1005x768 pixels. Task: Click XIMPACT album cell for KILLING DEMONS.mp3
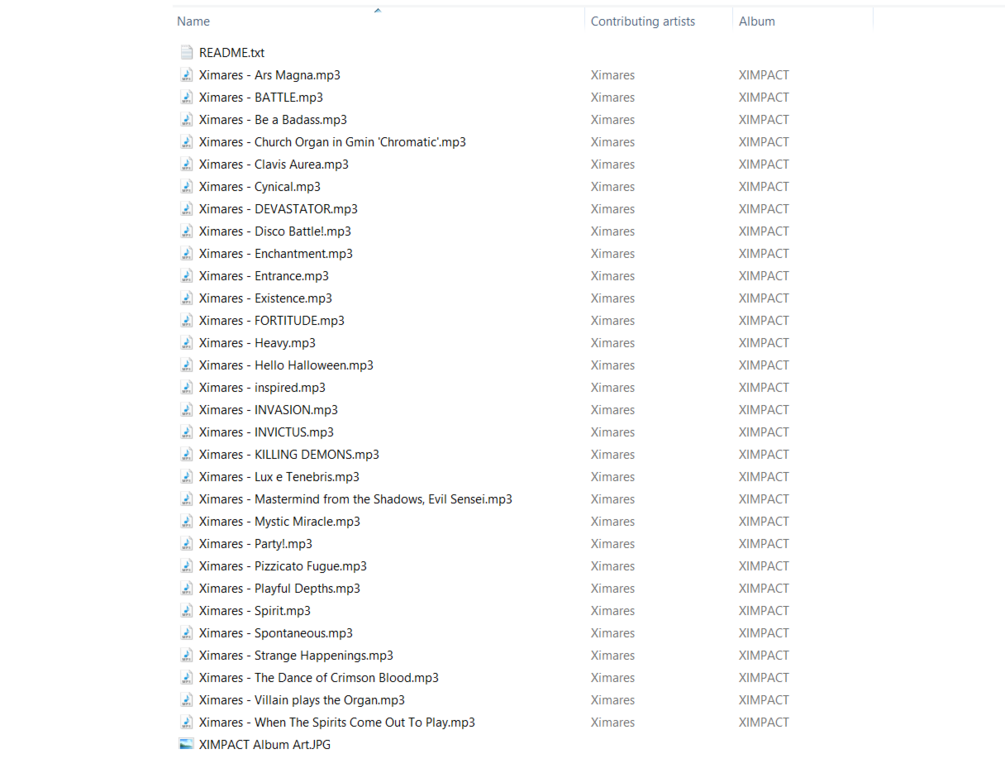click(x=764, y=455)
